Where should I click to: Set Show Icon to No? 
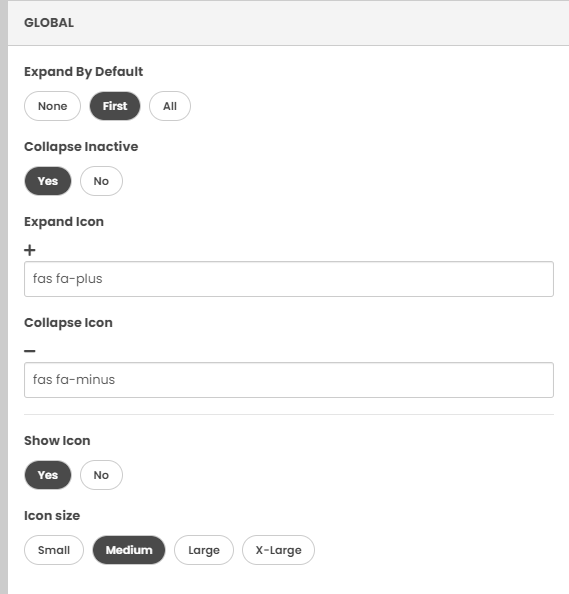(101, 475)
